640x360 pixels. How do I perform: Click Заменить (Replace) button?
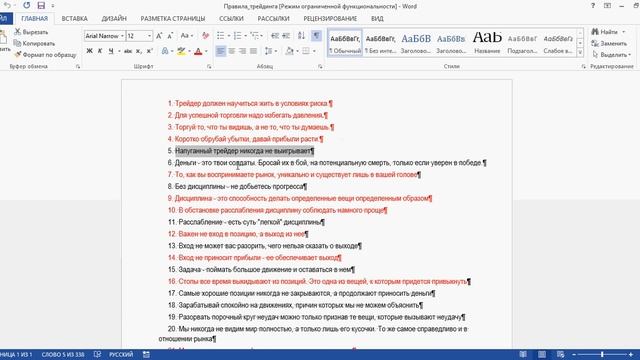click(x=609, y=43)
